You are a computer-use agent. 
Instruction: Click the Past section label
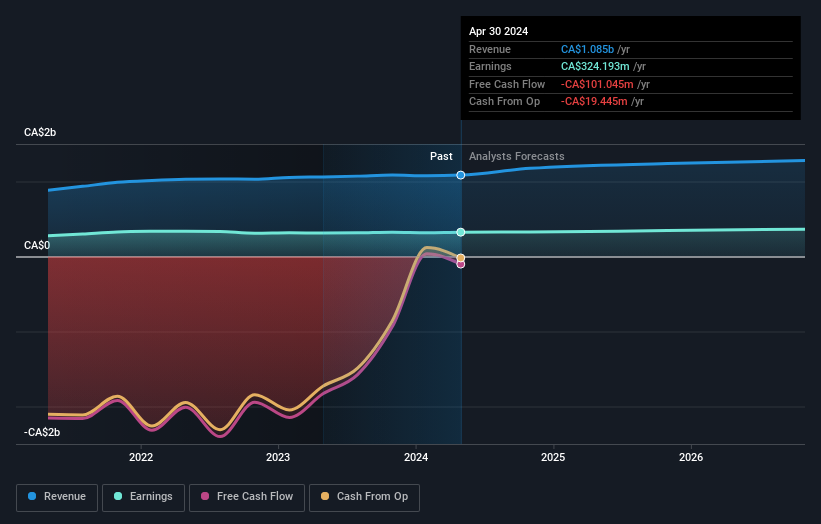pyautogui.click(x=441, y=157)
